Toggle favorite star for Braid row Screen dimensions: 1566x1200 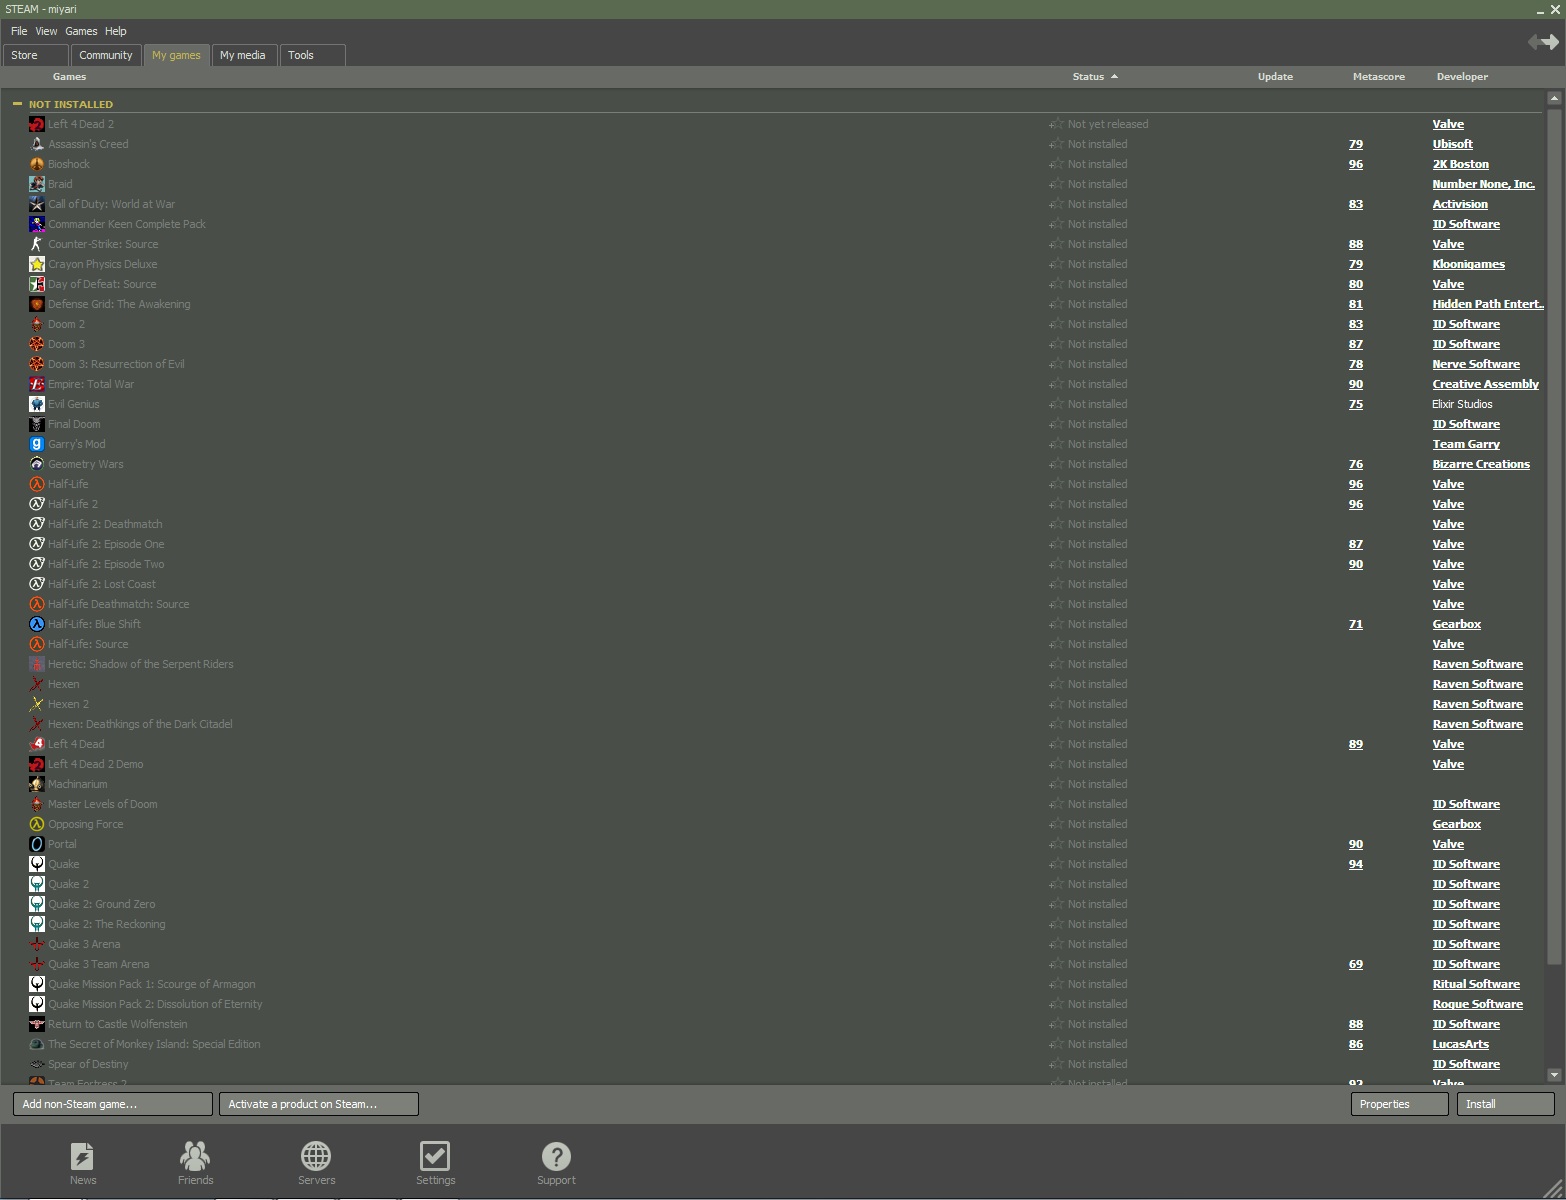pyautogui.click(x=1056, y=184)
